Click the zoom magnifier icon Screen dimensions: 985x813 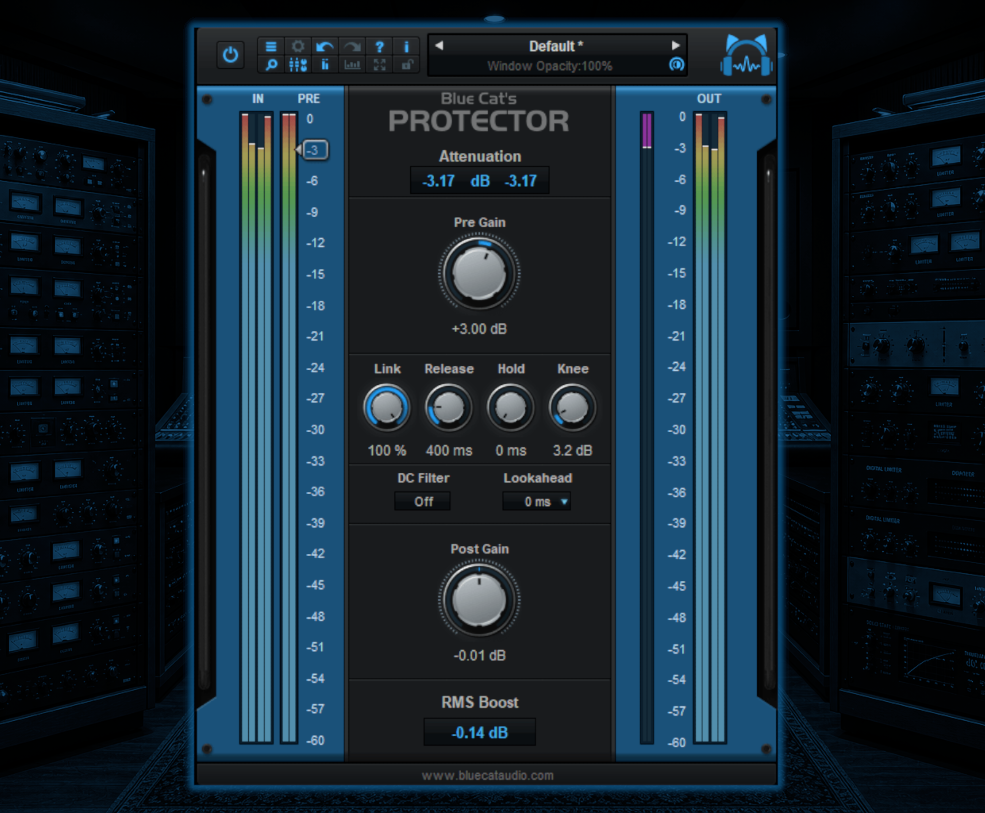pyautogui.click(x=271, y=64)
